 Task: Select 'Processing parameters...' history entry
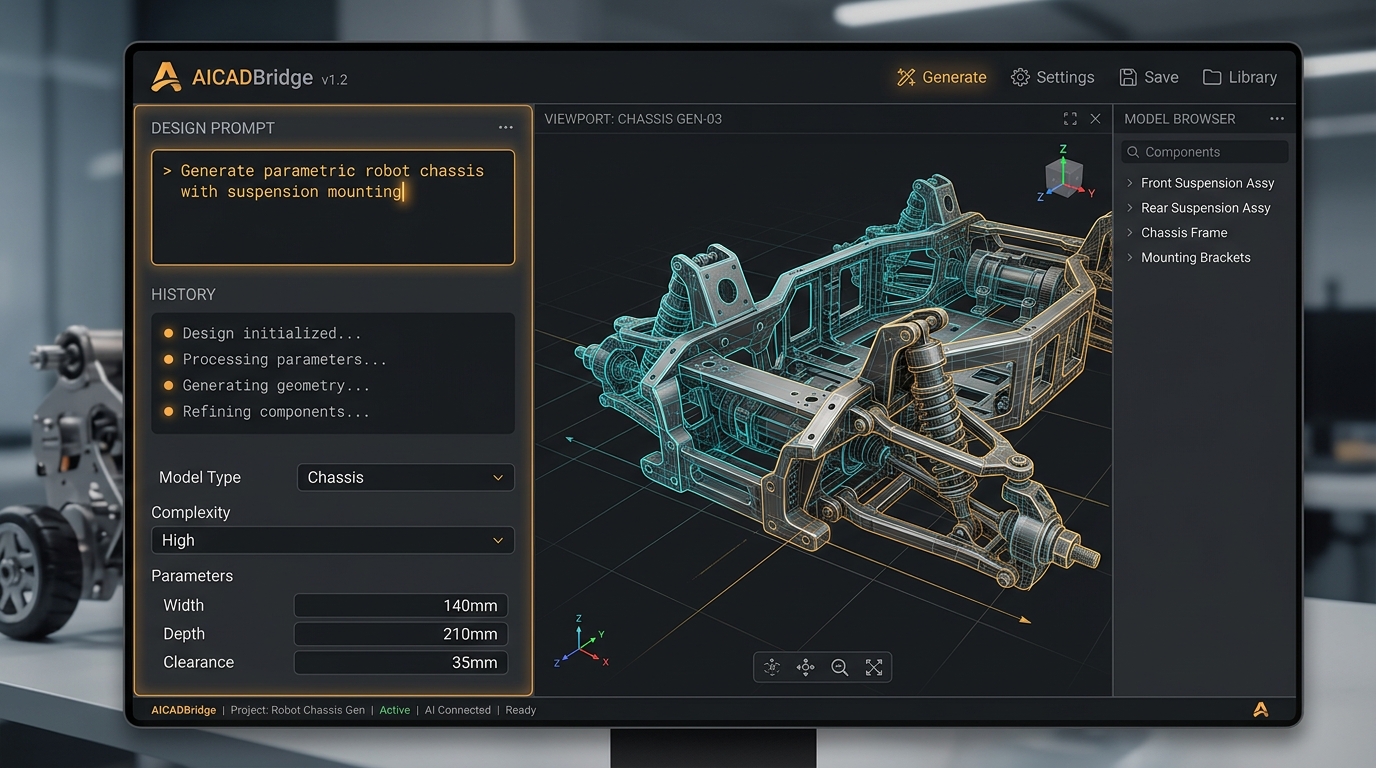pos(274,359)
